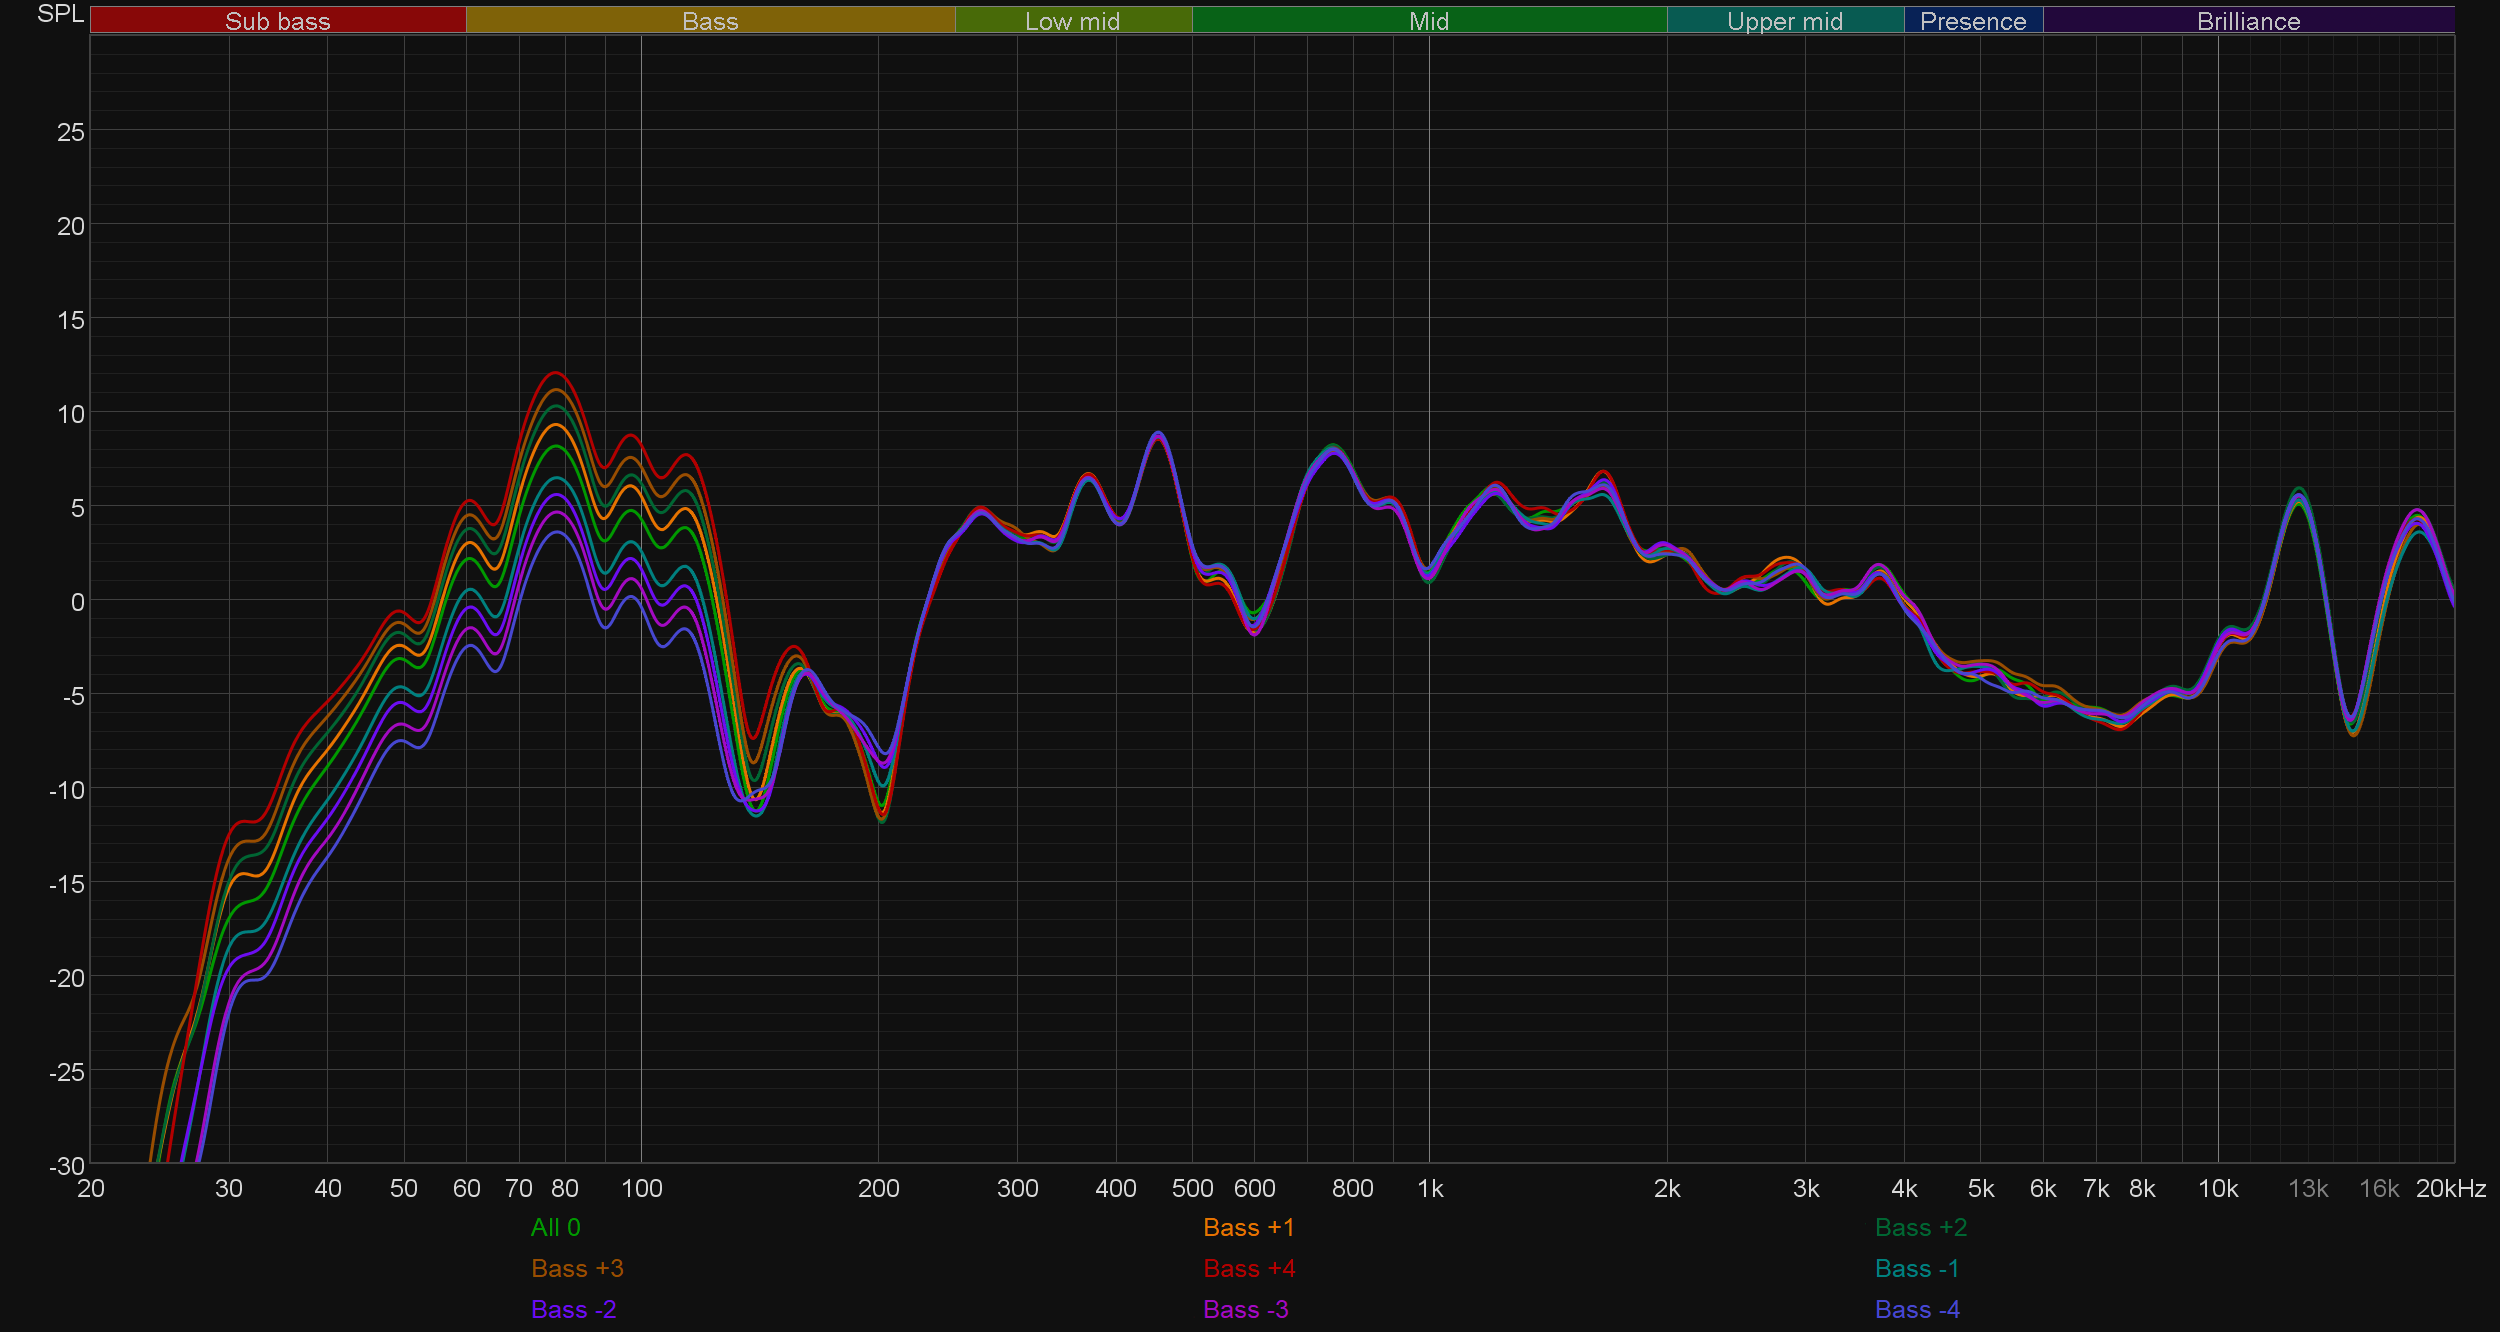Click the Low mid band header
2500x1332 pixels.
1072,21
